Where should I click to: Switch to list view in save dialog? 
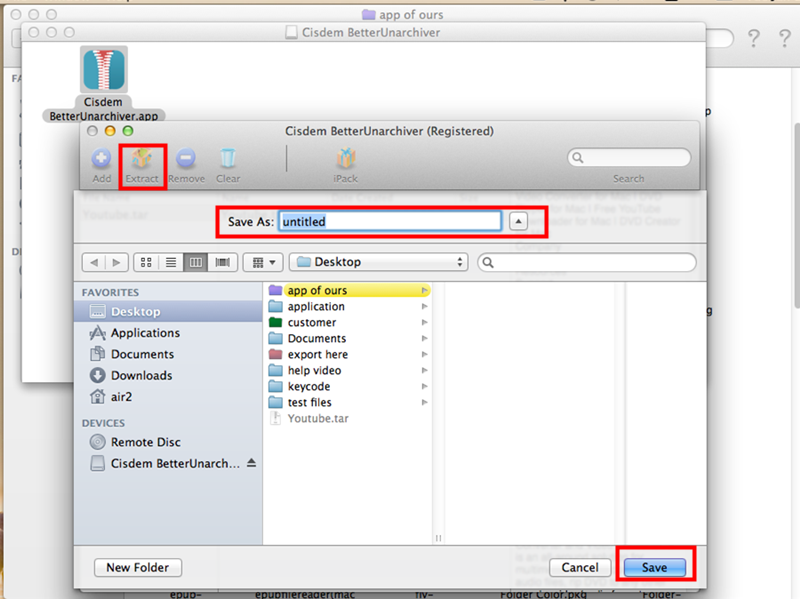point(171,263)
